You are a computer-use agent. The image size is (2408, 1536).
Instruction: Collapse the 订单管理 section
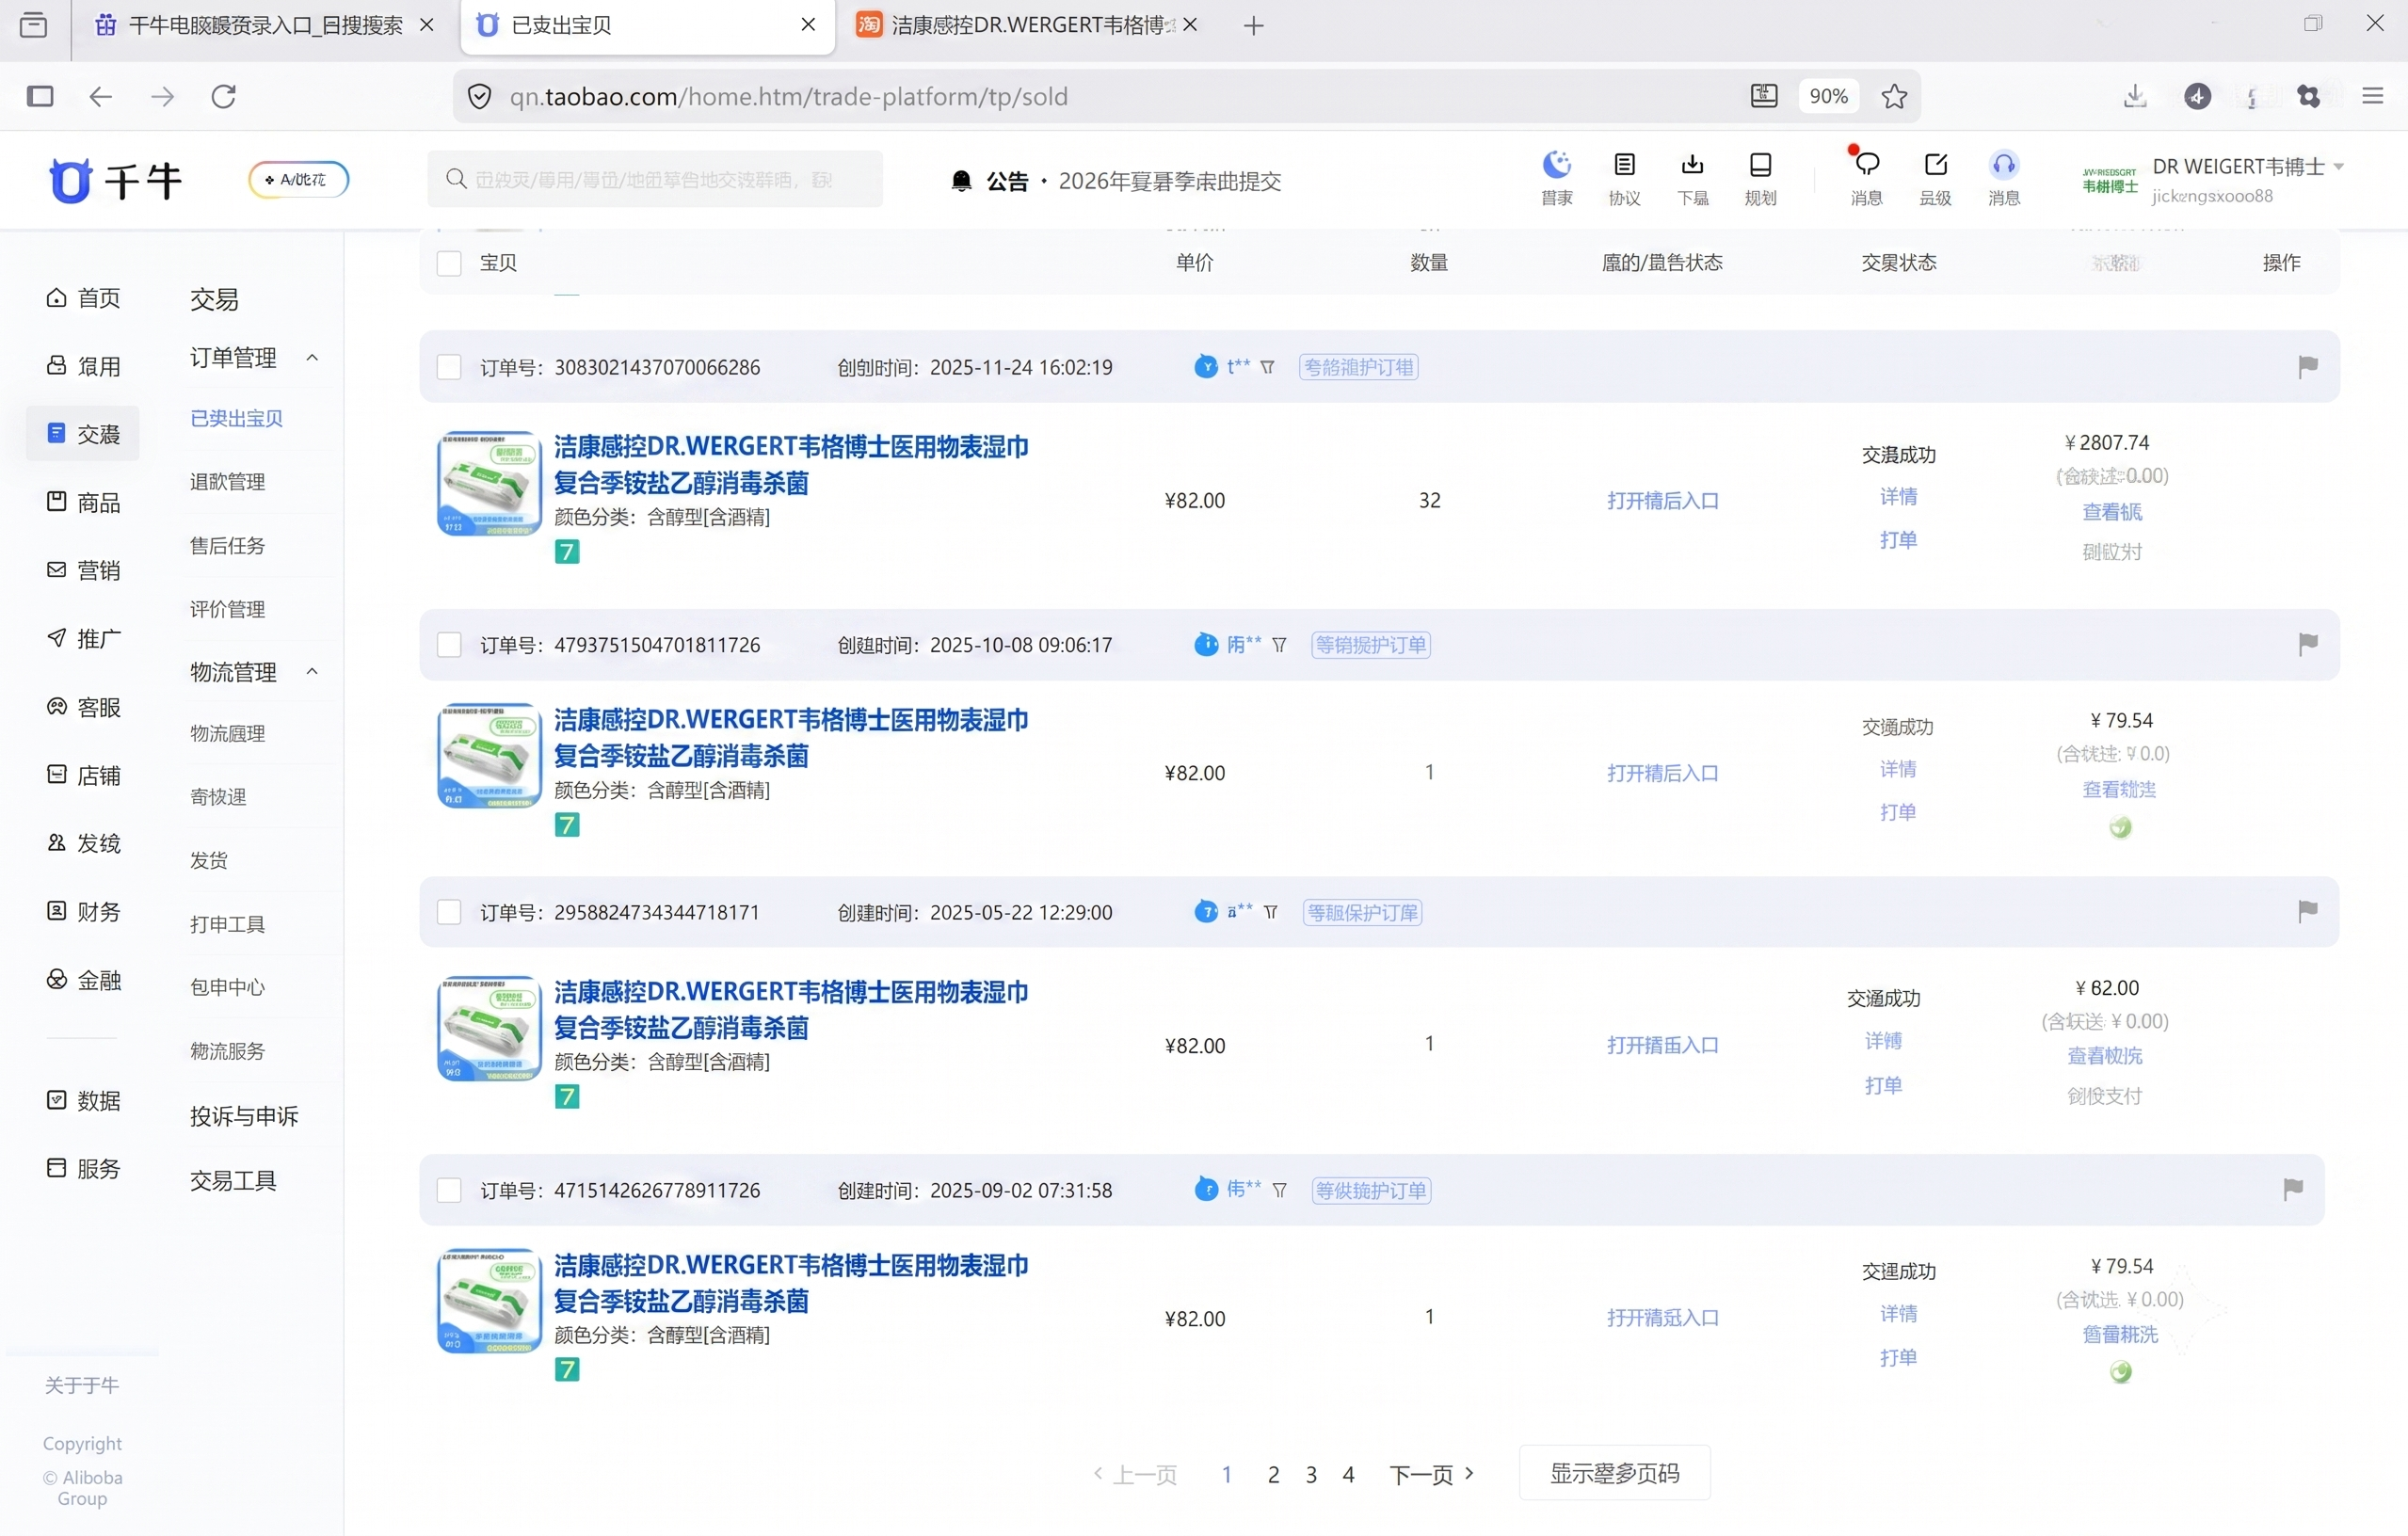click(x=312, y=358)
